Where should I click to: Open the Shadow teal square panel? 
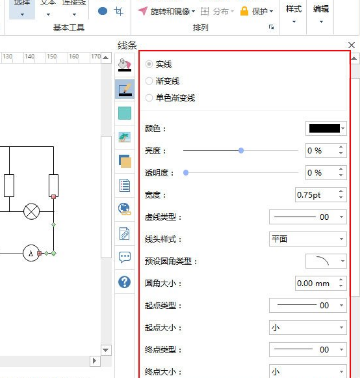click(x=125, y=113)
